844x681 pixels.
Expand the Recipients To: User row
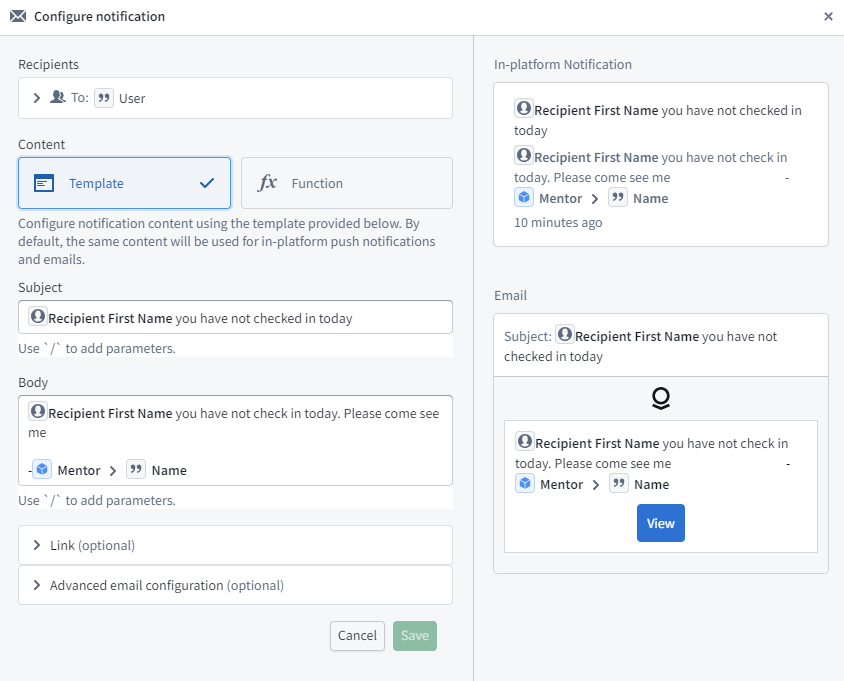click(x=37, y=98)
